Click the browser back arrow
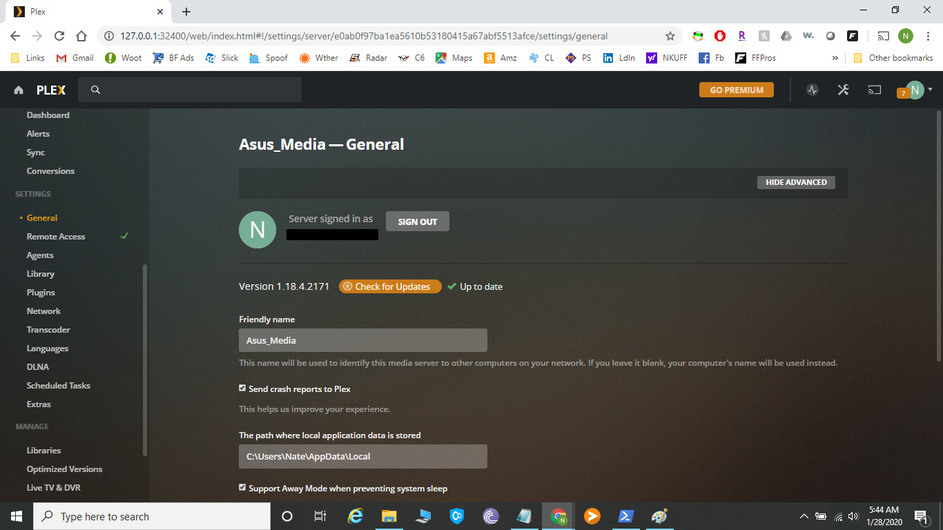This screenshot has width=943, height=530. [x=15, y=36]
